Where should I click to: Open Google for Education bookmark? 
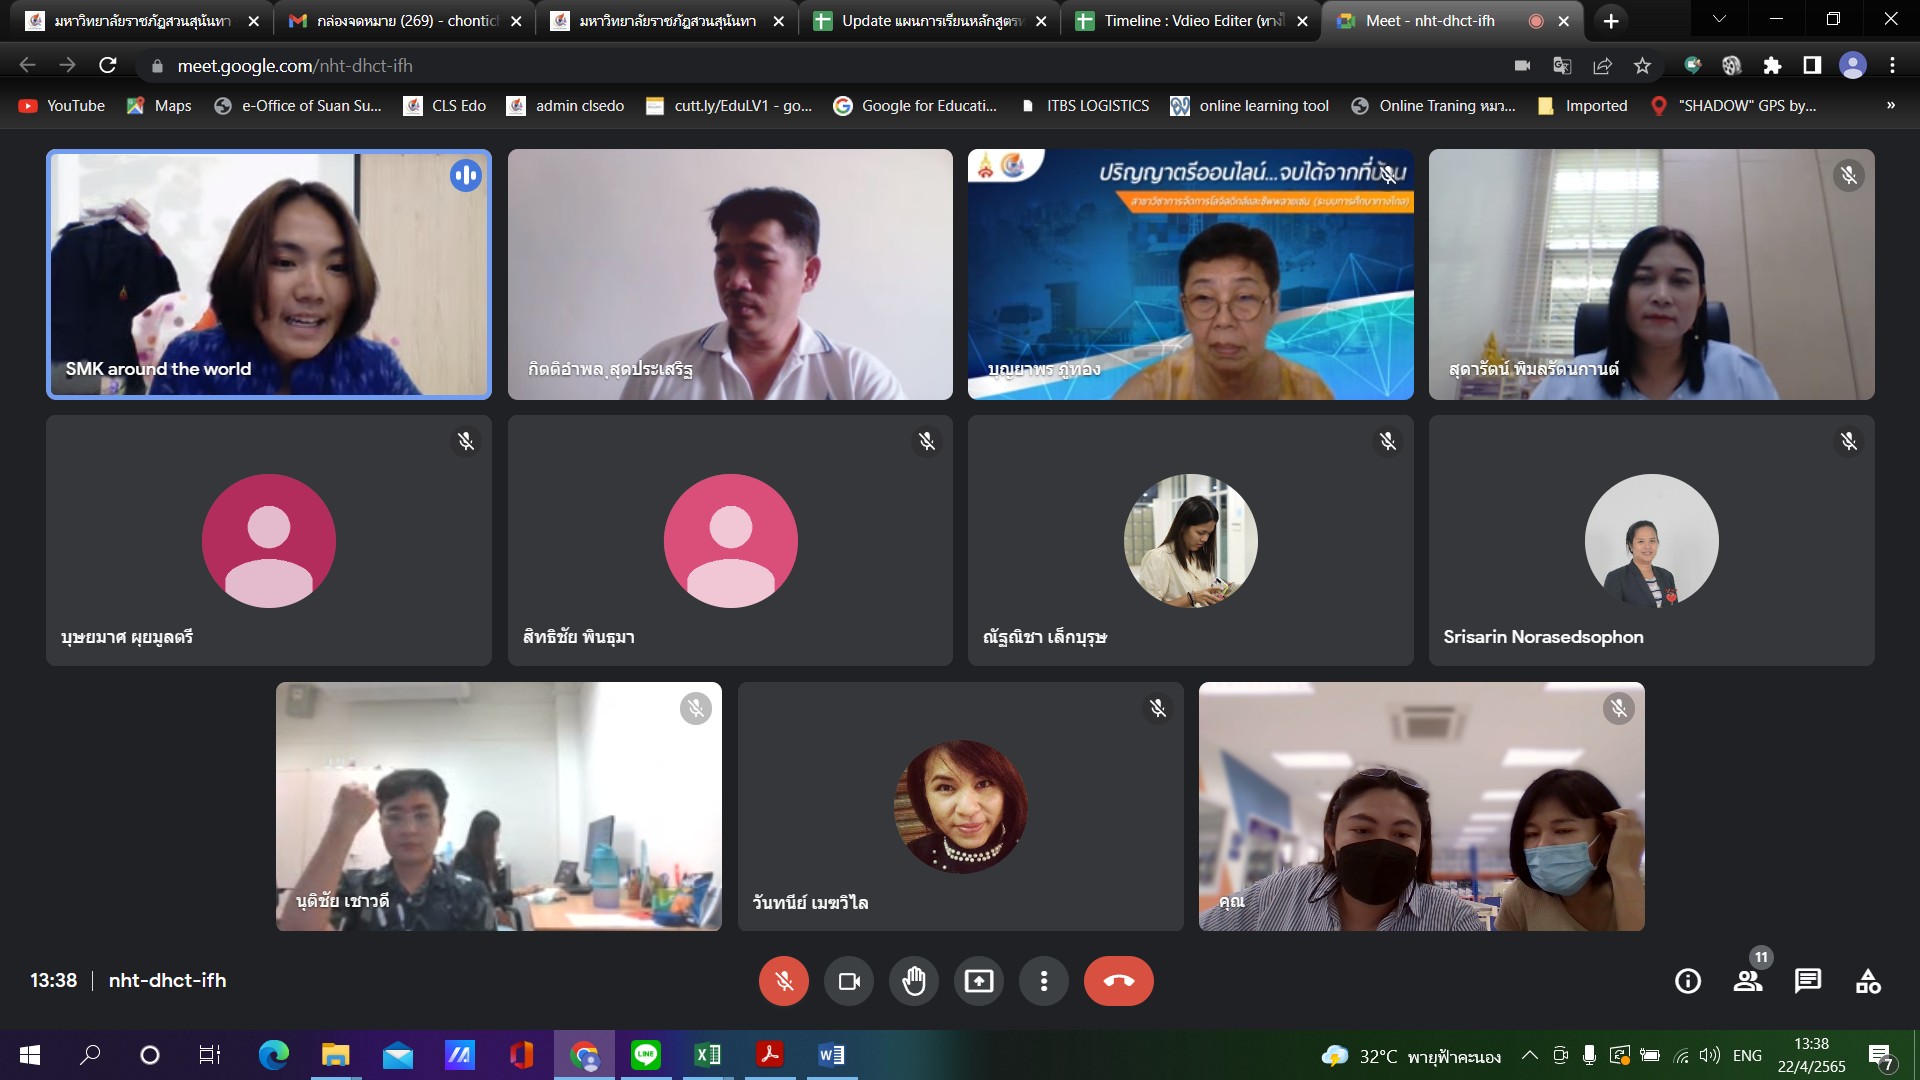(915, 105)
